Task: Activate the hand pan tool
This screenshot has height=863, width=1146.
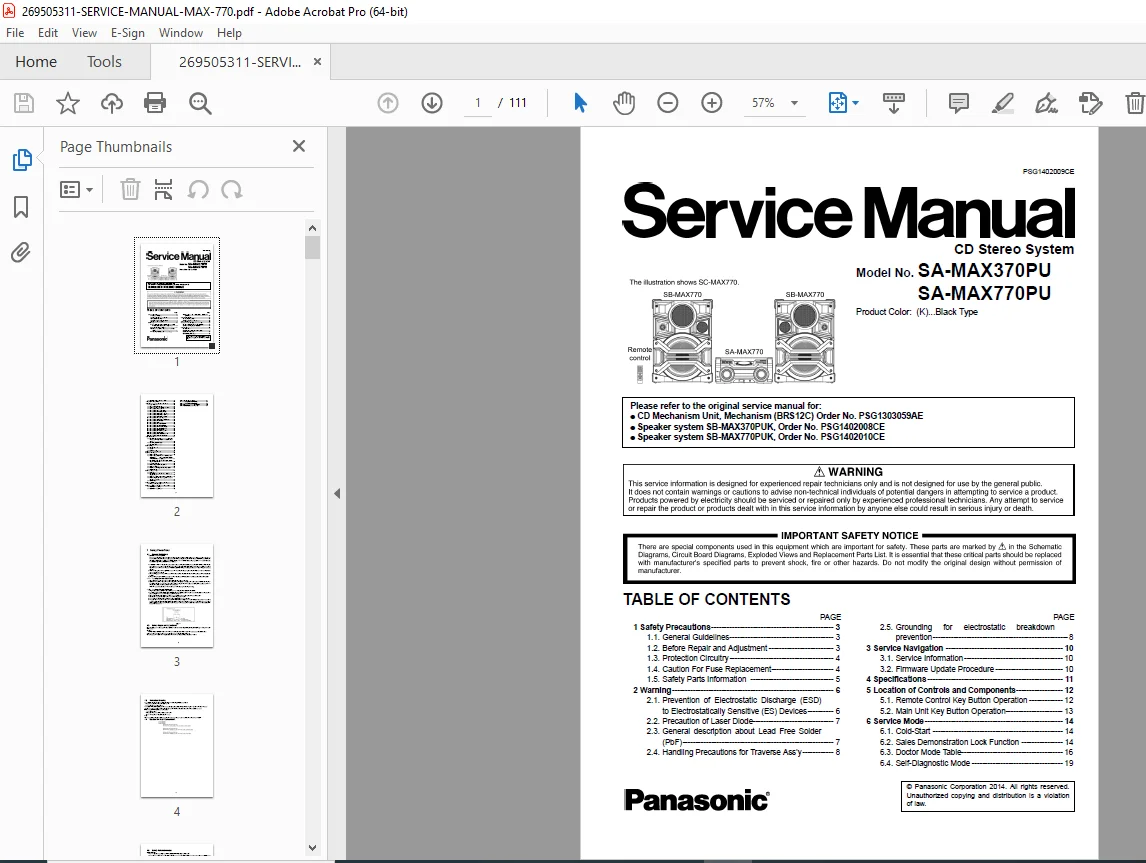Action: pyautogui.click(x=623, y=103)
